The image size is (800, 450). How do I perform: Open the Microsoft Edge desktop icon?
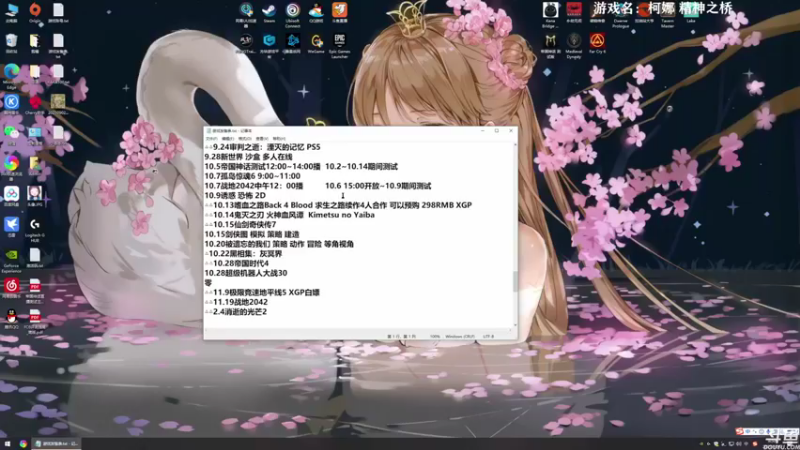(11, 76)
